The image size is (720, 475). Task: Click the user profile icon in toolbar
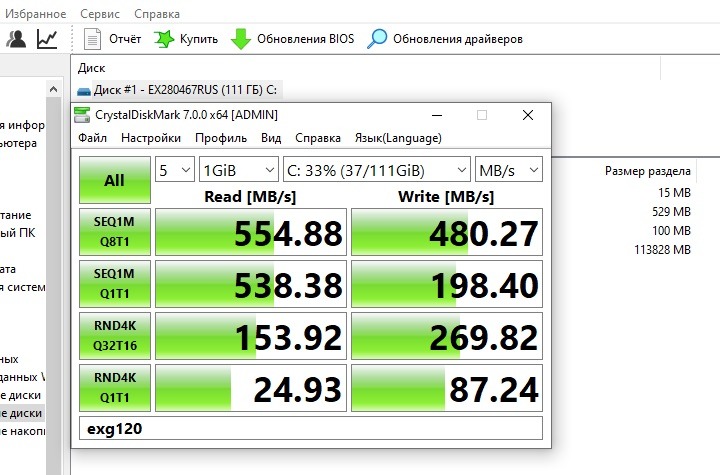click(17, 39)
